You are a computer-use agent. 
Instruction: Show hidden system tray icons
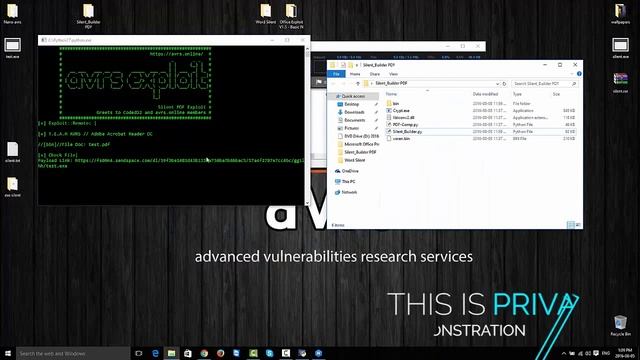[564, 353]
